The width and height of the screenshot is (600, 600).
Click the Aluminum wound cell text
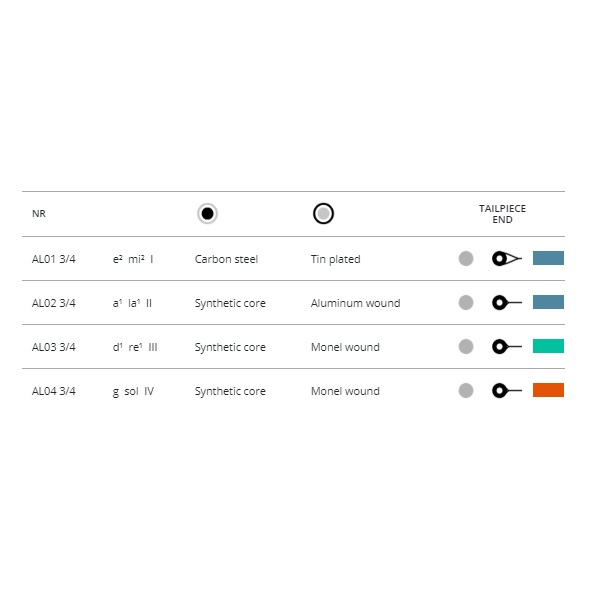click(355, 303)
